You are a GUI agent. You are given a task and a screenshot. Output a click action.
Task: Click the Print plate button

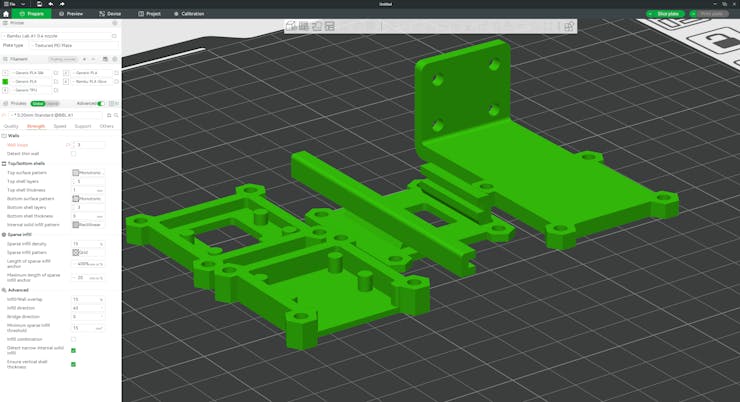tap(712, 14)
